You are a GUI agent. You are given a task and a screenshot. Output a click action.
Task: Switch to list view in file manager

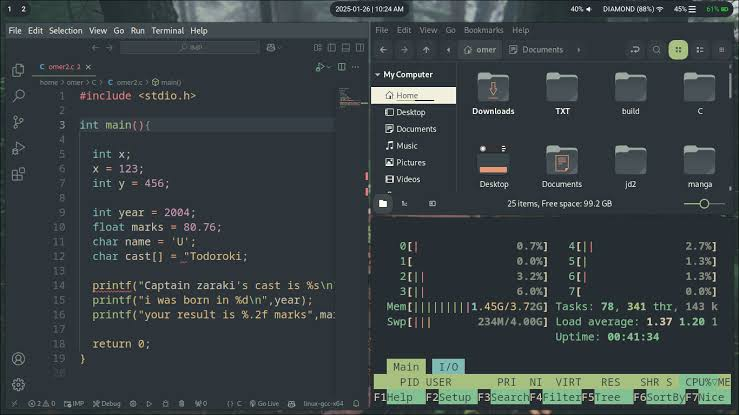[x=700, y=50]
